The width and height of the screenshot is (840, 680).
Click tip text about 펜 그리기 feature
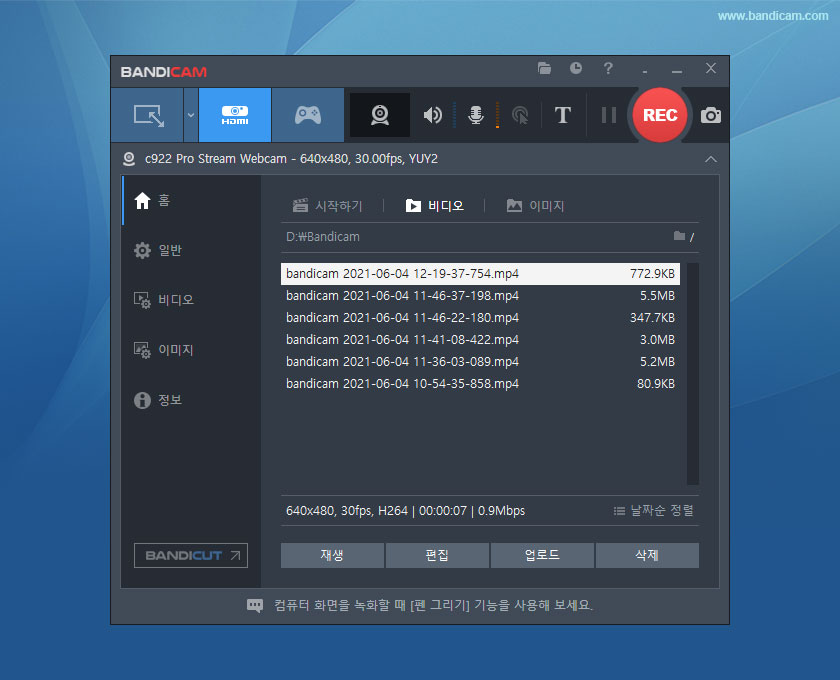(433, 605)
